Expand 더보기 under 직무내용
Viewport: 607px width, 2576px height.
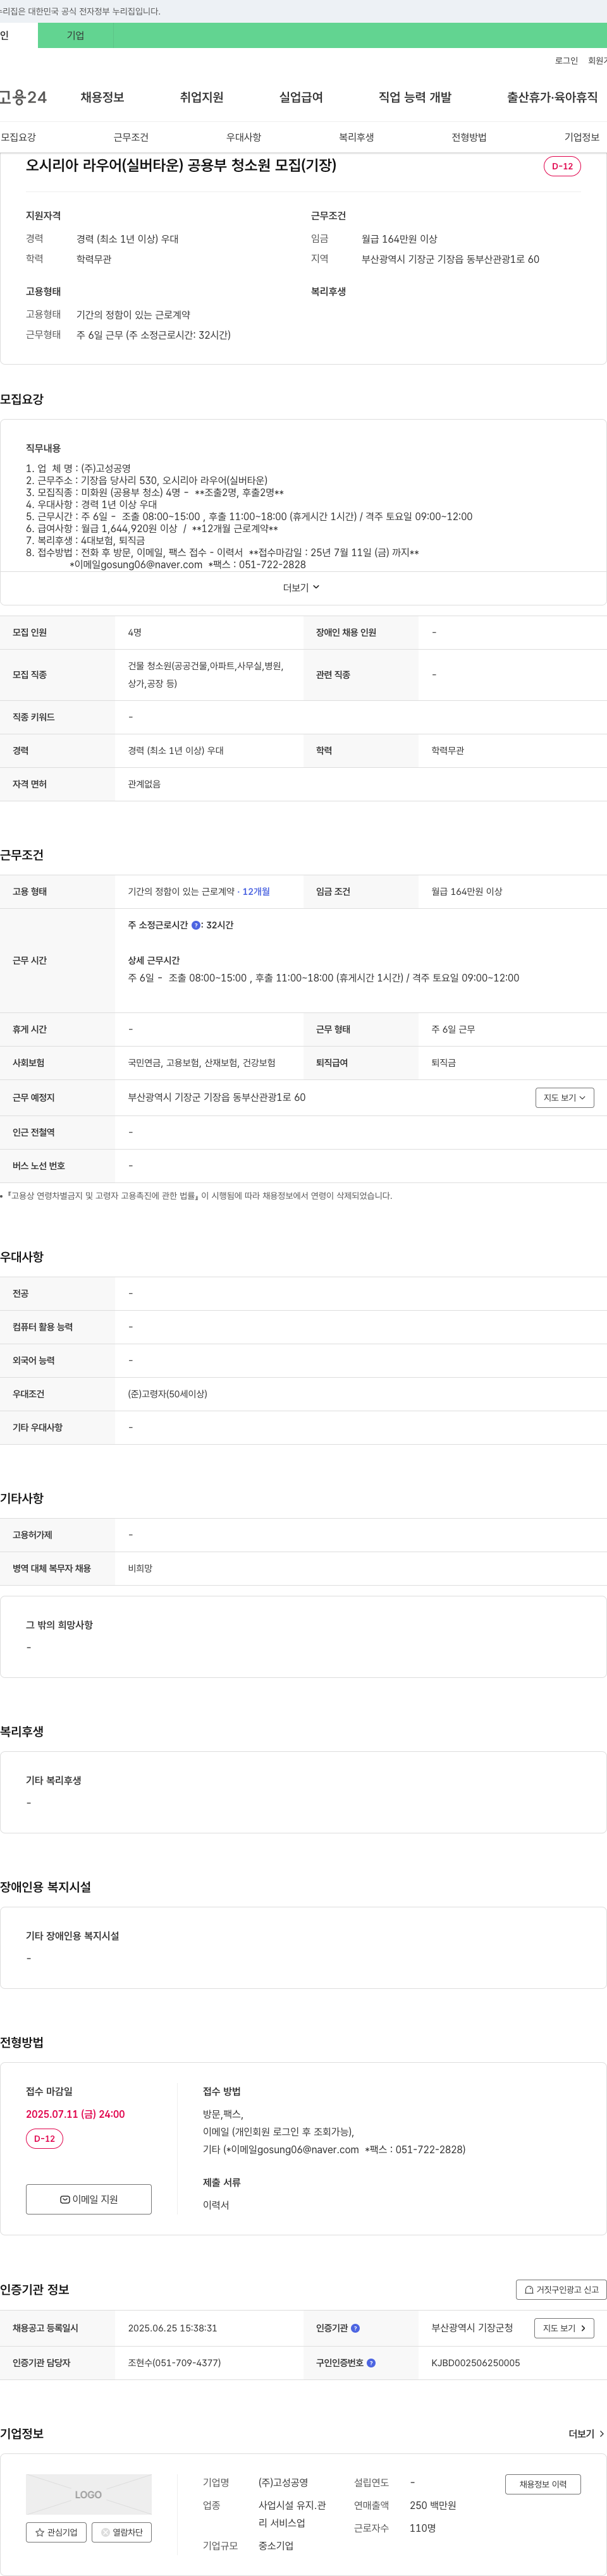click(x=301, y=588)
